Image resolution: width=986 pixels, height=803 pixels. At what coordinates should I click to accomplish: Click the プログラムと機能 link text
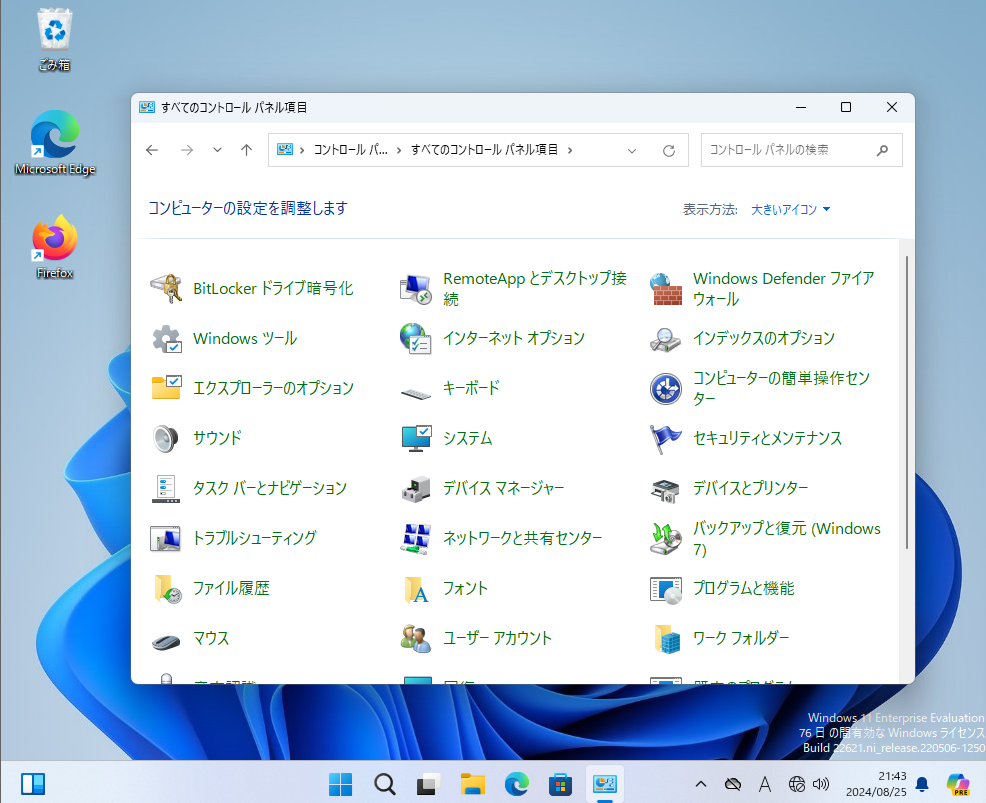click(x=743, y=589)
